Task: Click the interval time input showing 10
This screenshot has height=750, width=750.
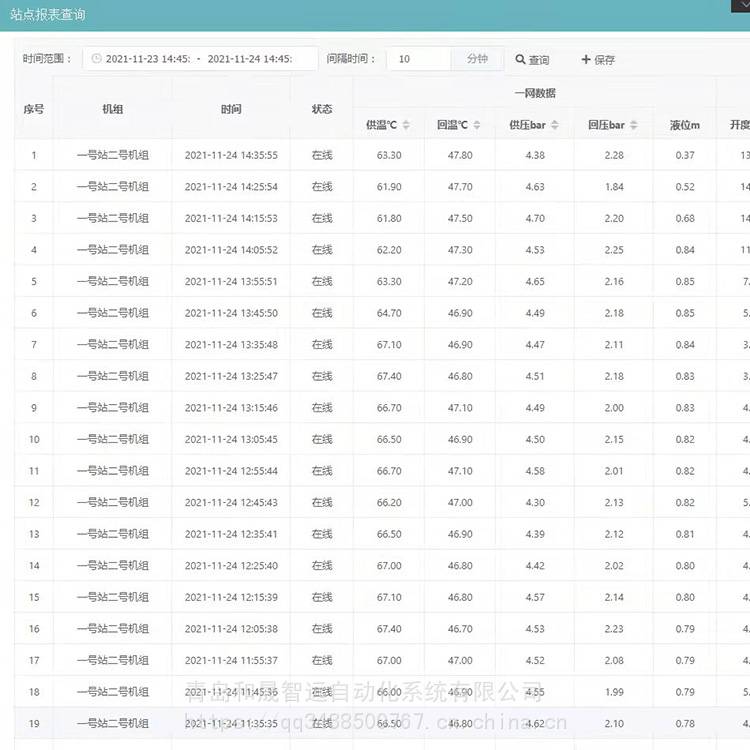Action: click(418, 59)
